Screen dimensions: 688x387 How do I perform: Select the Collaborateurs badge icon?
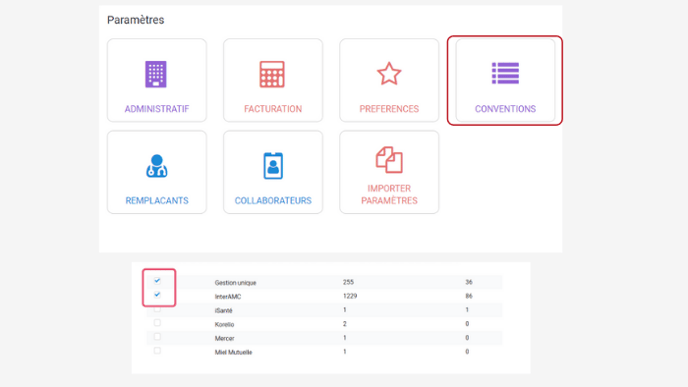273,165
